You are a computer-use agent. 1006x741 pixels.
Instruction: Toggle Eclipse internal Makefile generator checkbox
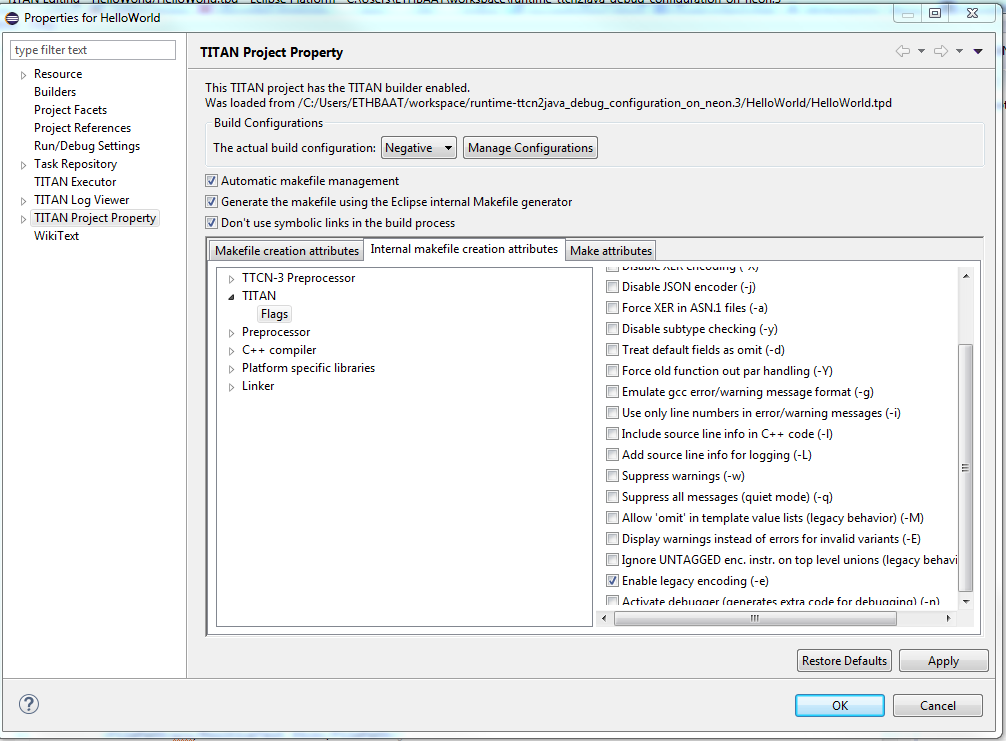coord(212,202)
